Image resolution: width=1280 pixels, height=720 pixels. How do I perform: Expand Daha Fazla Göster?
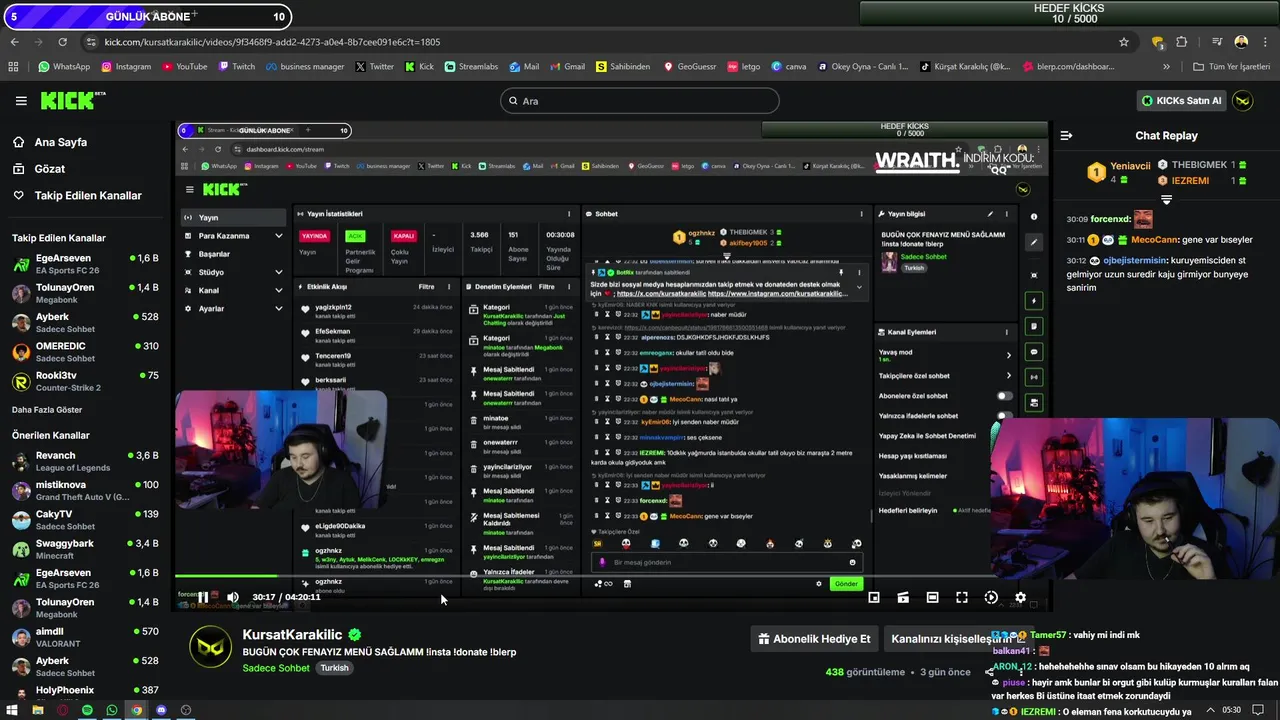point(47,410)
